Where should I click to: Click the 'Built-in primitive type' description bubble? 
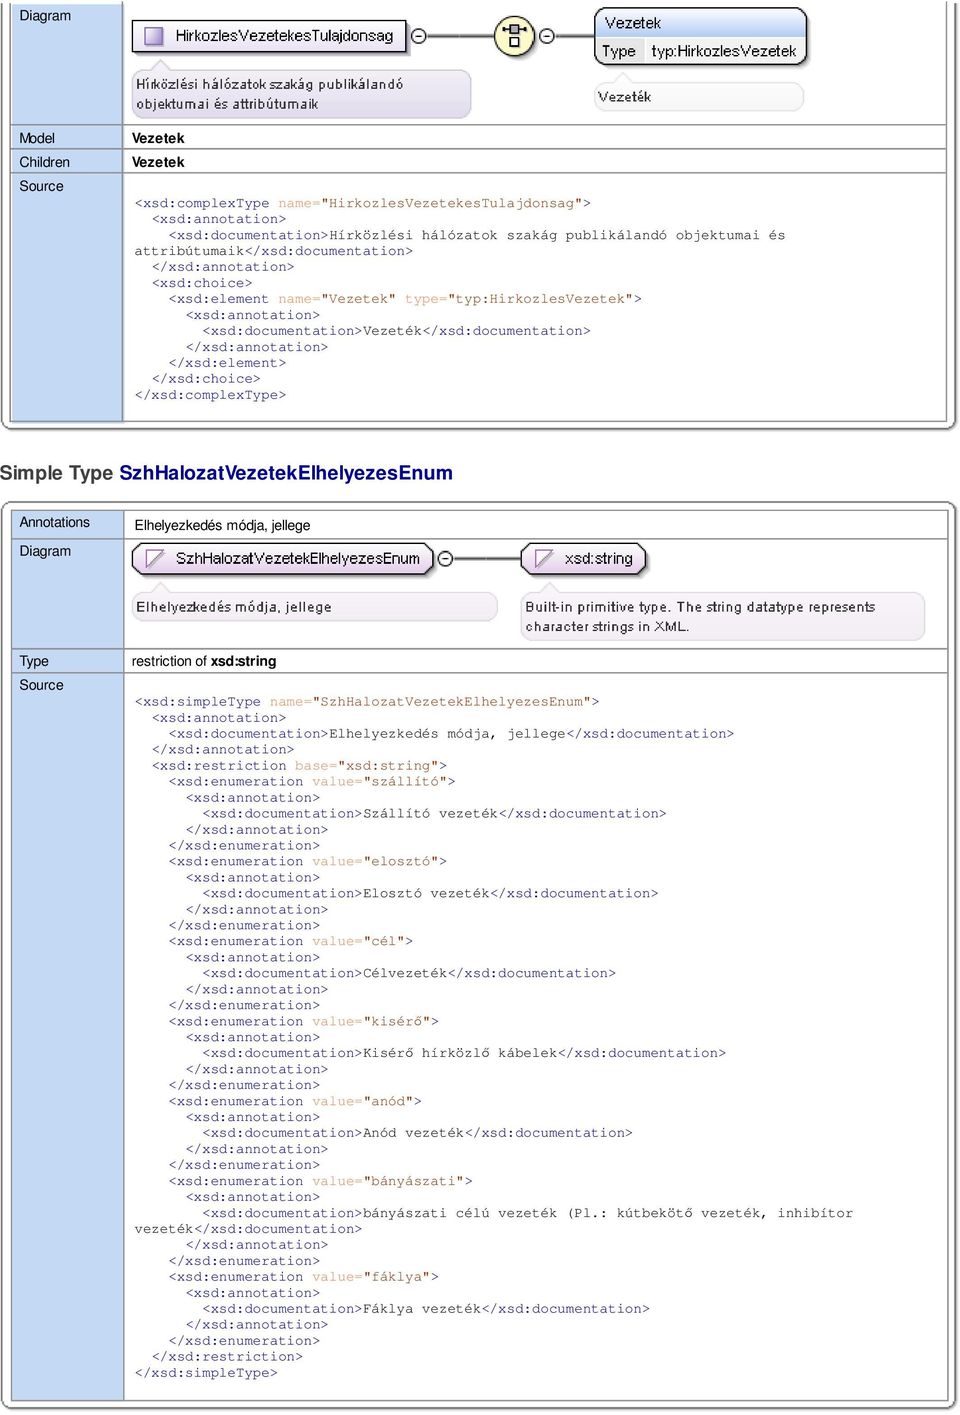pos(723,617)
